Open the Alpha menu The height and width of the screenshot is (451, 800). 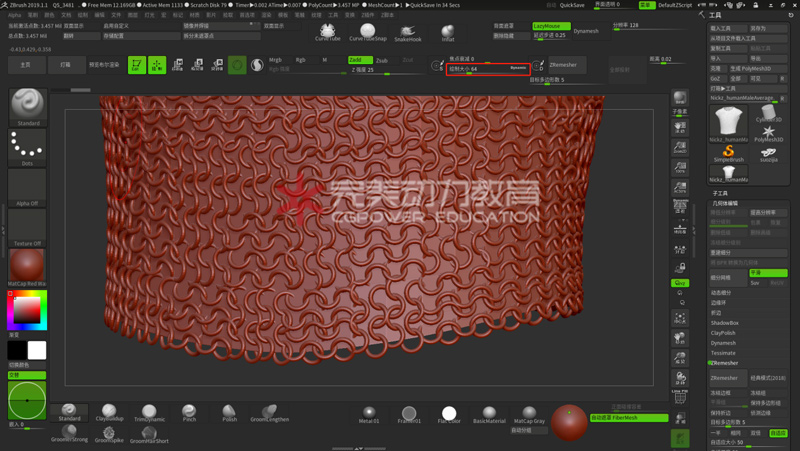(x=14, y=15)
